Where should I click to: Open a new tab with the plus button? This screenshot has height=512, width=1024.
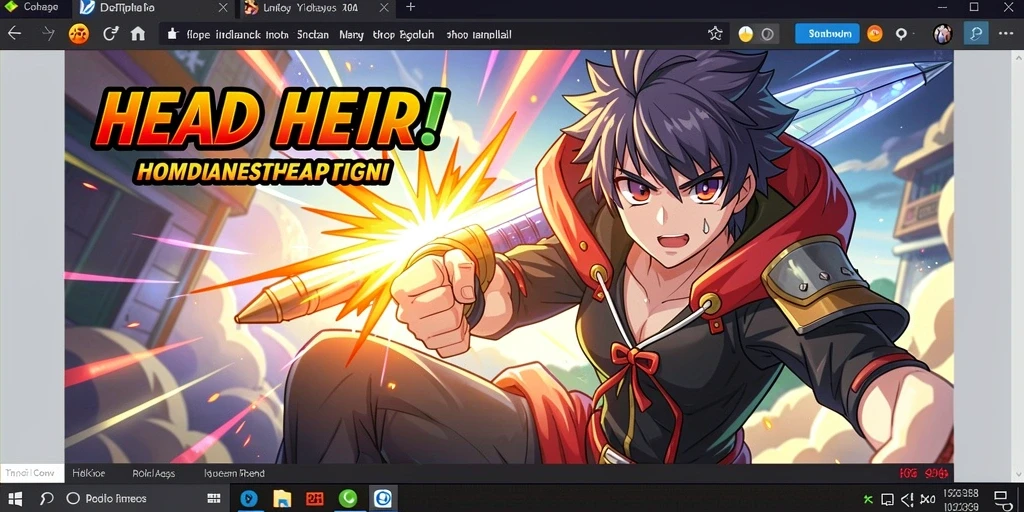[410, 7]
